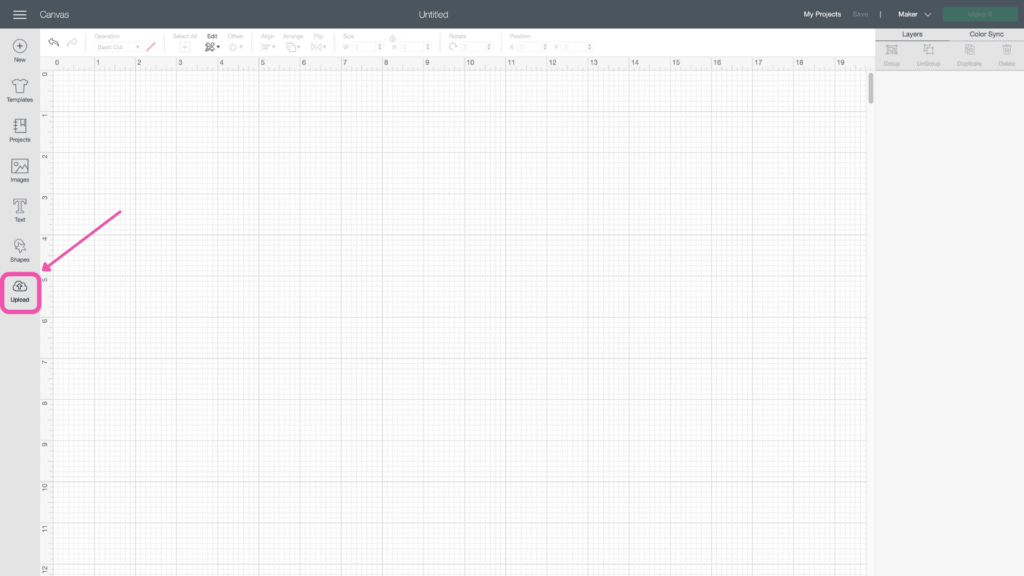
Task: Click the Save link
Action: pos(860,14)
